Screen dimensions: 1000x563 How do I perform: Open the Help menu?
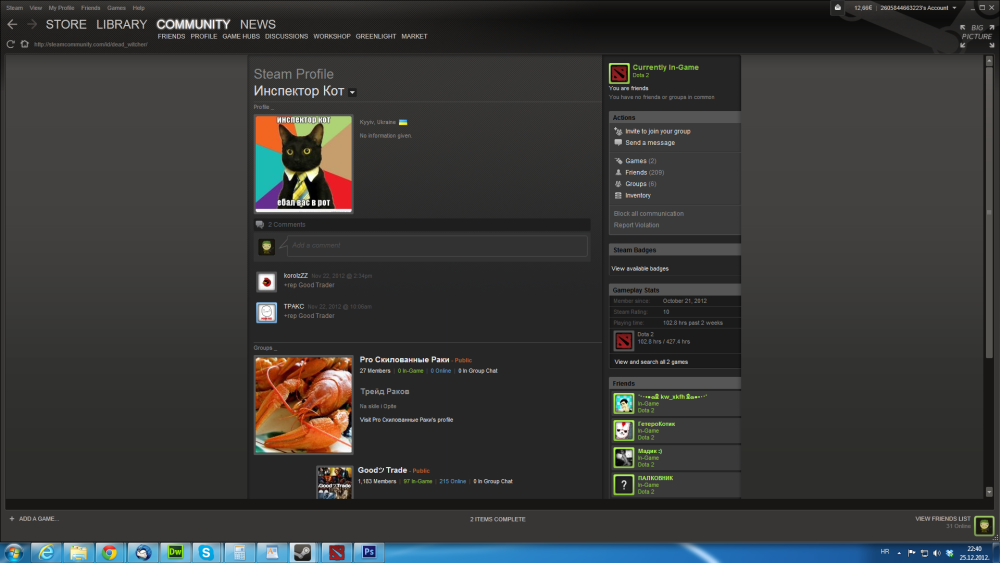click(138, 8)
